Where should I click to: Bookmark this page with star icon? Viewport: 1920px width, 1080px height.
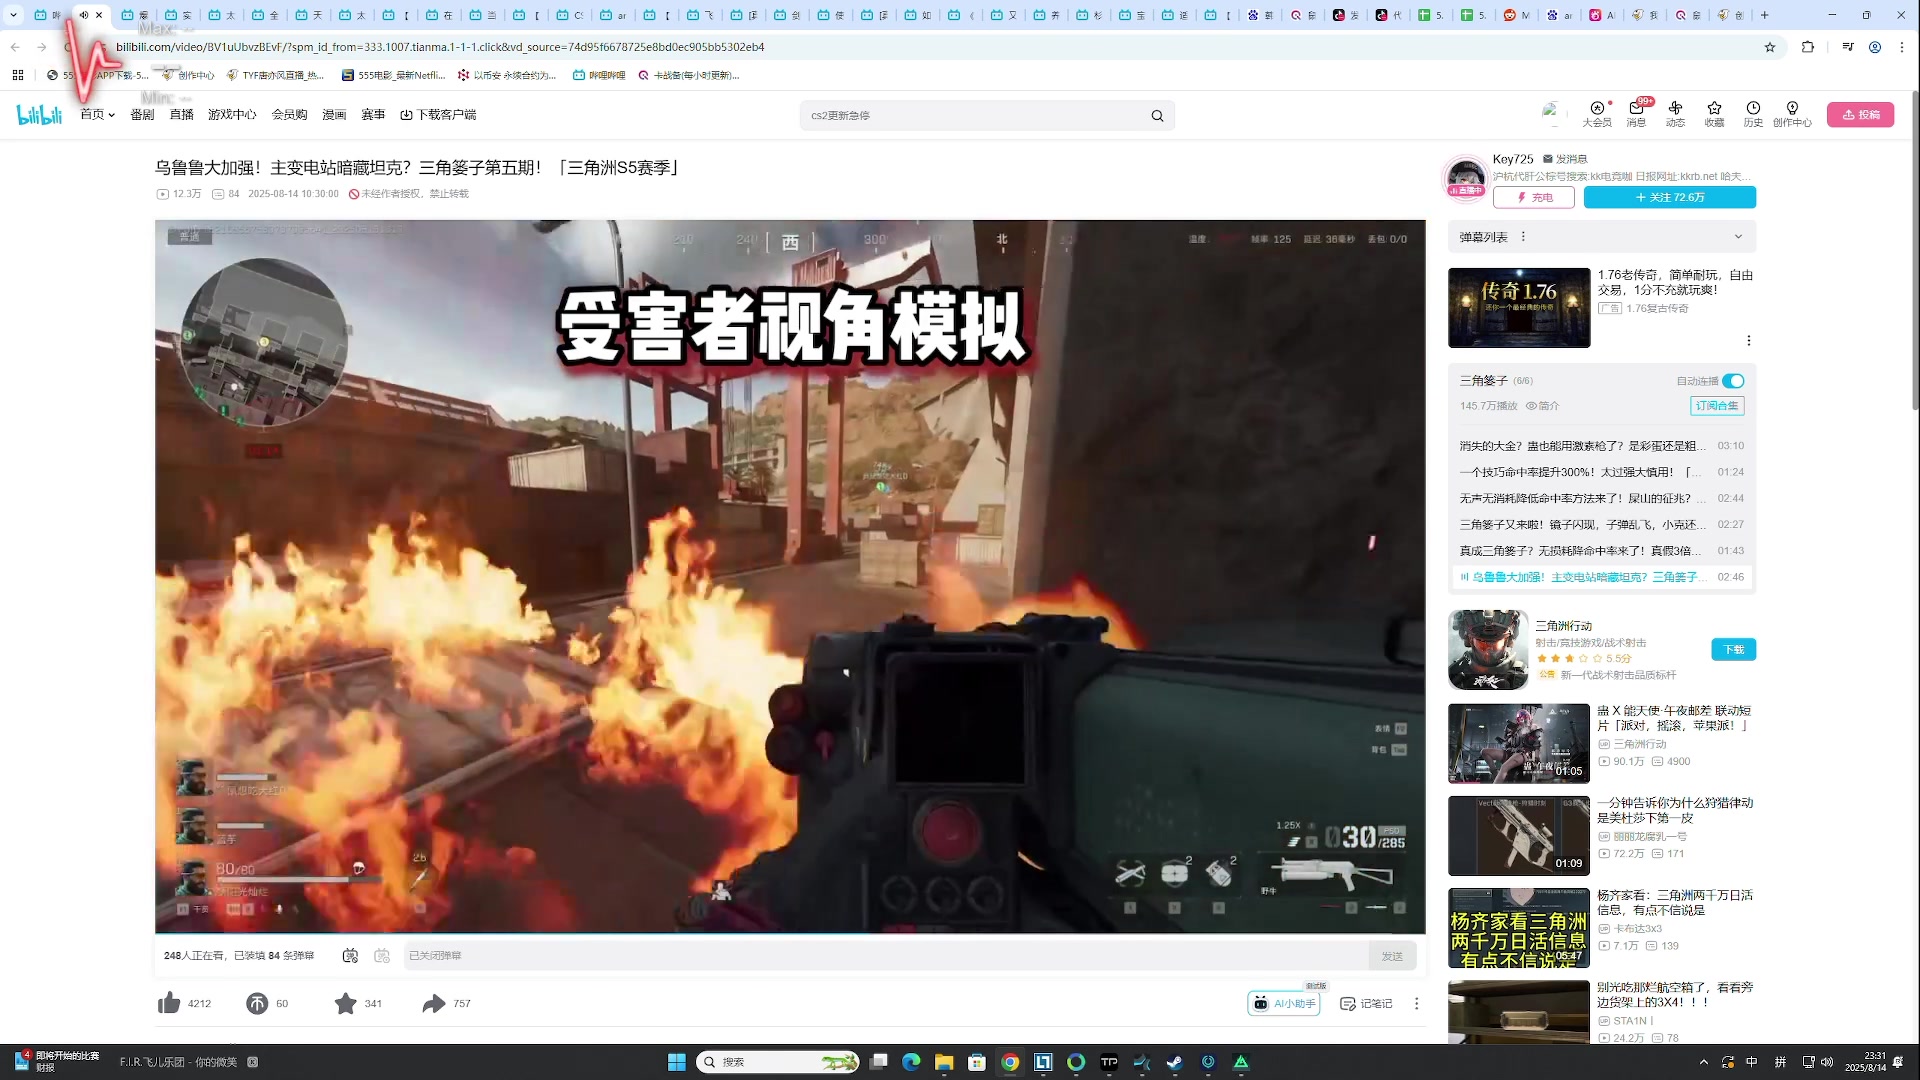(x=1770, y=47)
